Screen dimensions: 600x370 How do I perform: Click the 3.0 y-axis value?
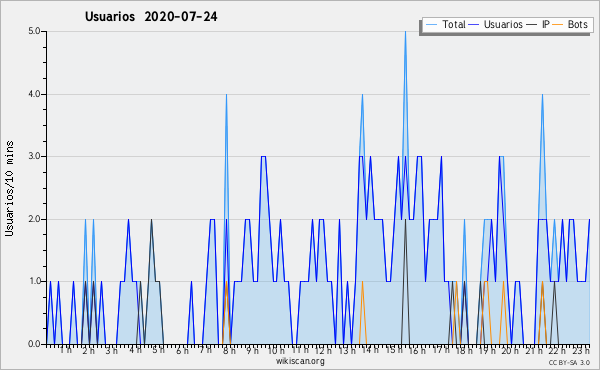coord(34,156)
